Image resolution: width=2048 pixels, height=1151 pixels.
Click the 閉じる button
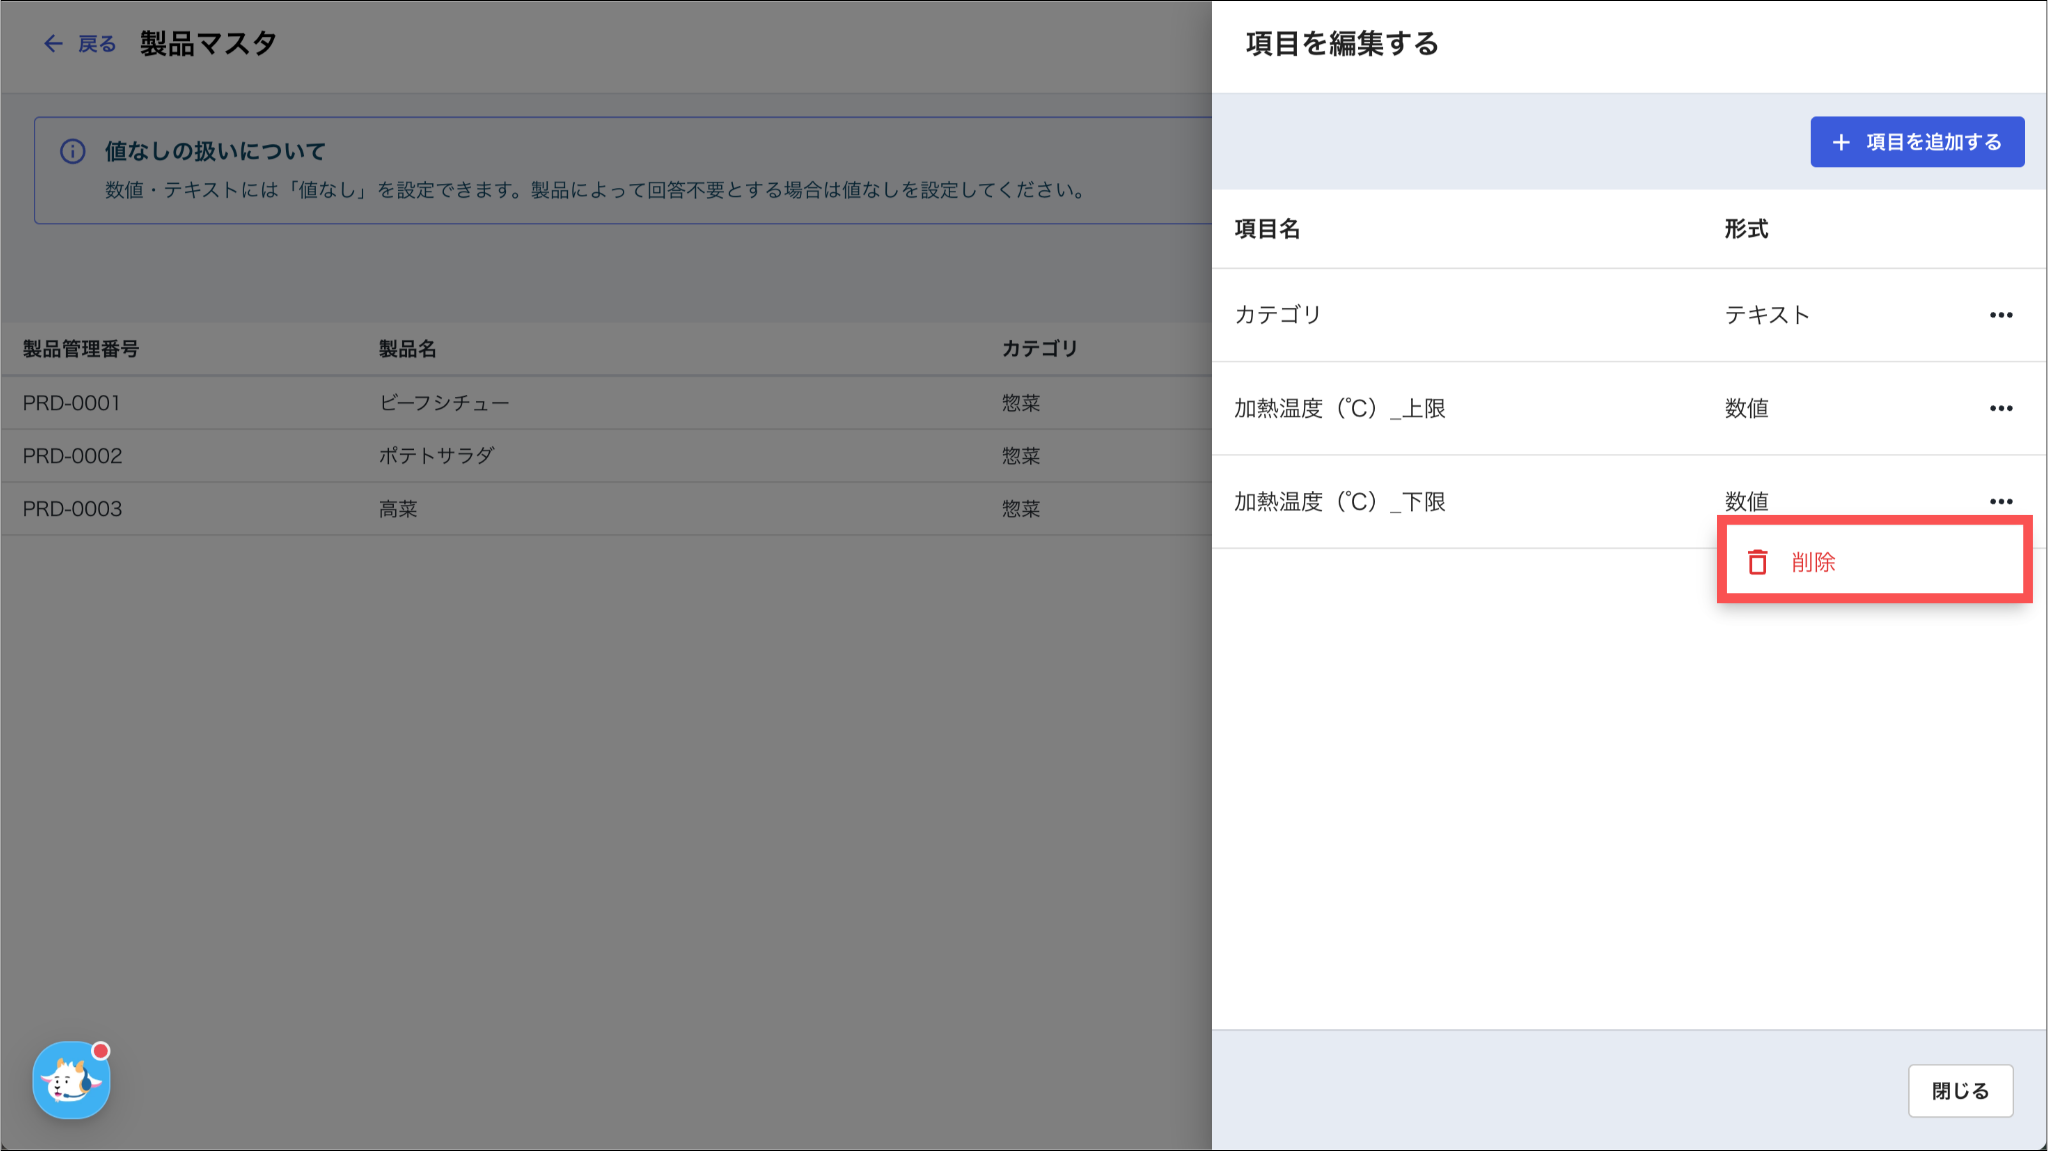pos(1959,1091)
